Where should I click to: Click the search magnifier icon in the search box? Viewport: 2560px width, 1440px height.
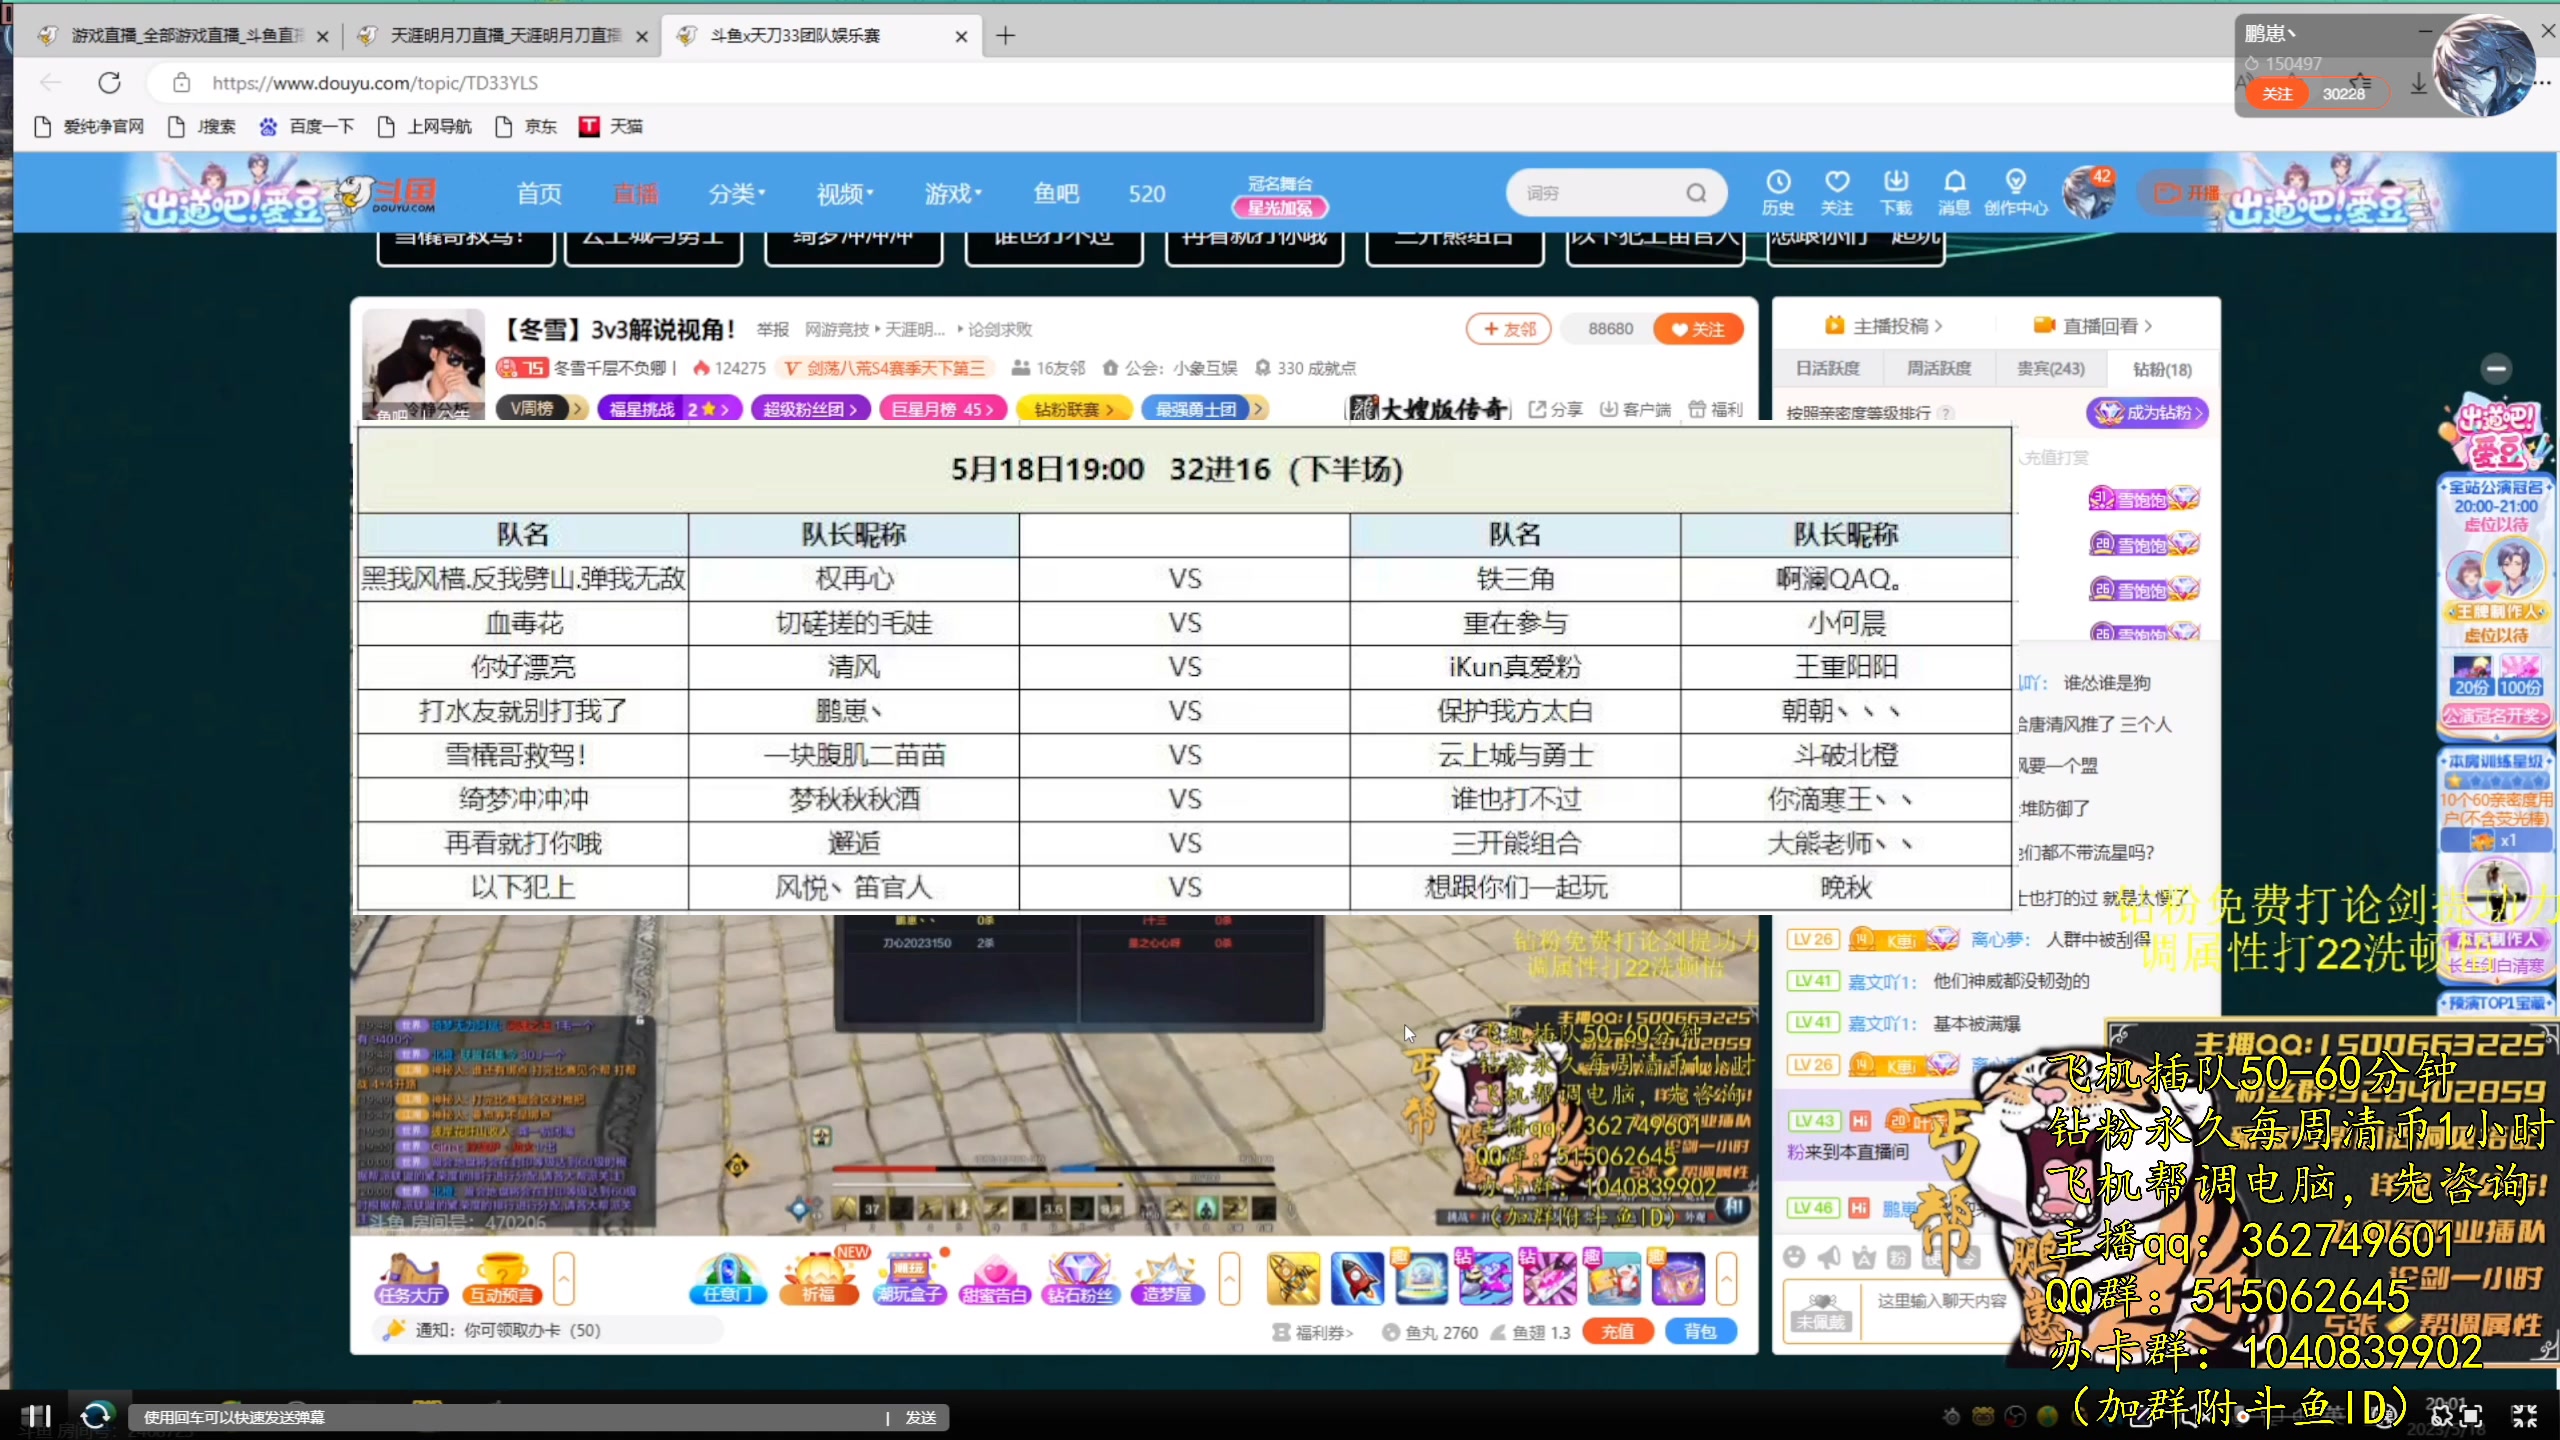click(1696, 193)
